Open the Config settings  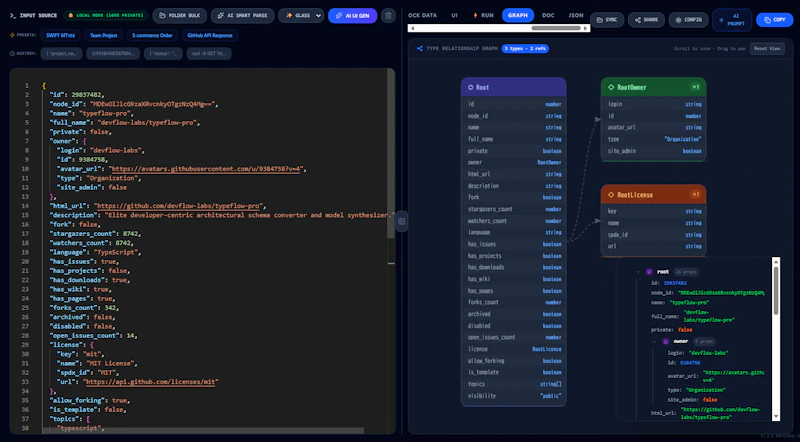point(688,20)
